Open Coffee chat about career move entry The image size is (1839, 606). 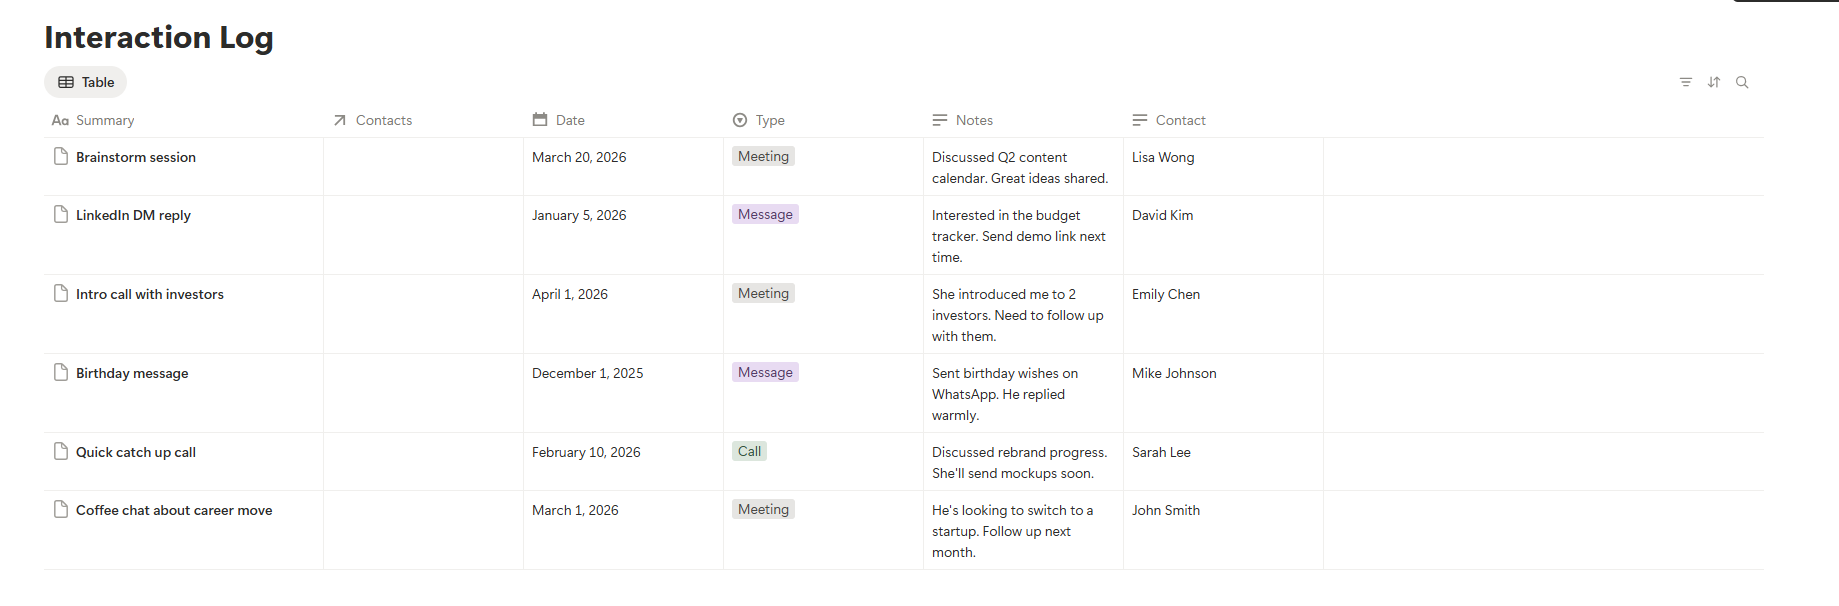click(174, 510)
